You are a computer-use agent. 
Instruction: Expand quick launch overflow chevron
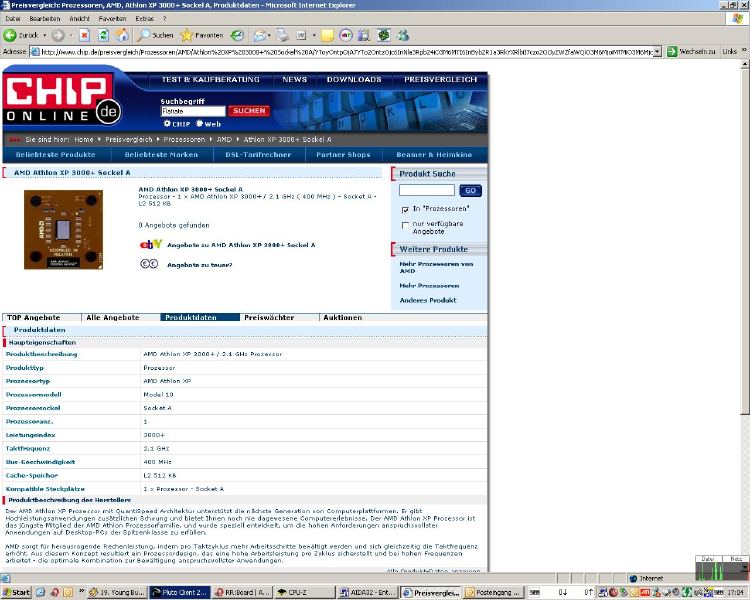[x=82, y=591]
